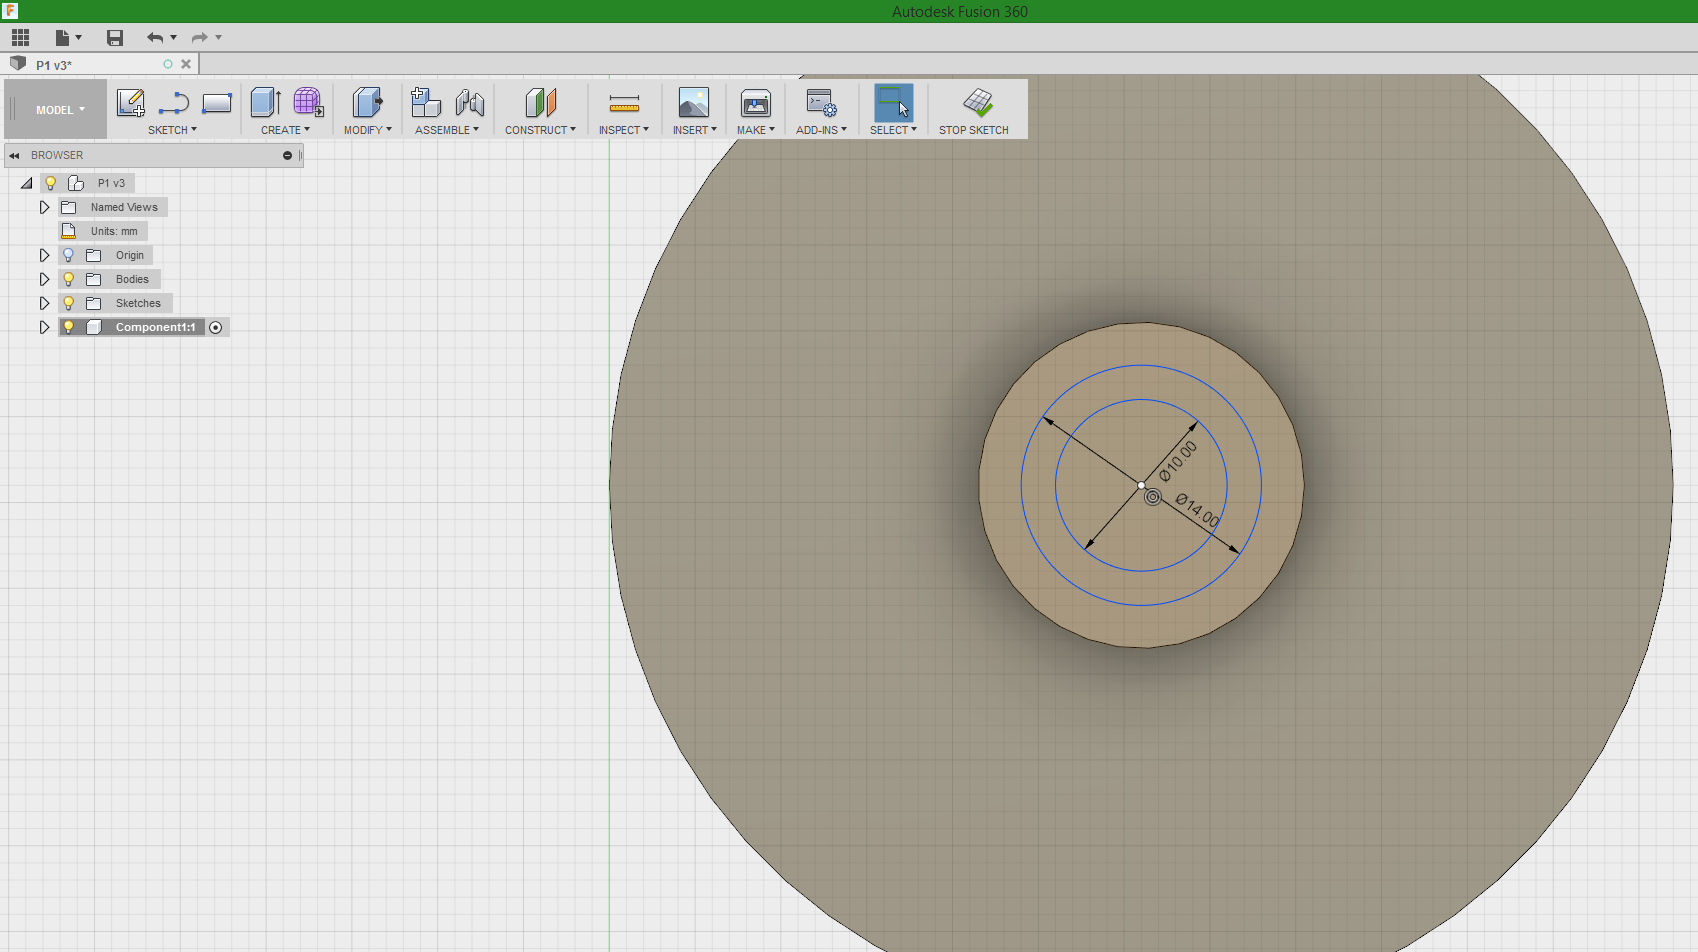Redo the last action
Viewport: 1698px width, 952px height.
200,38
